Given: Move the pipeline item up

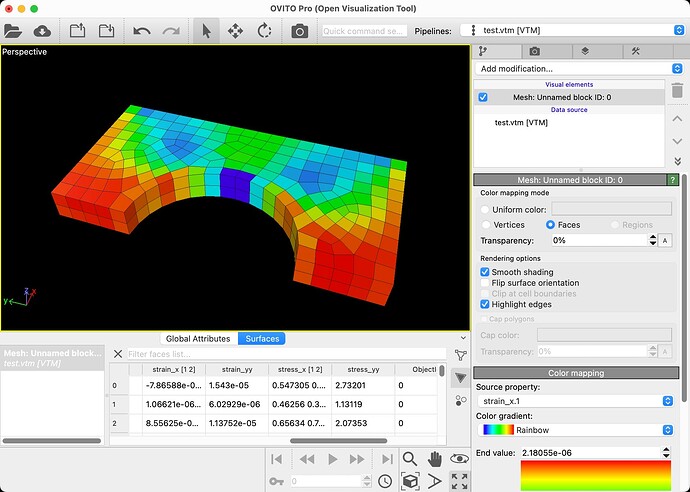Looking at the screenshot, I should pos(678,119).
